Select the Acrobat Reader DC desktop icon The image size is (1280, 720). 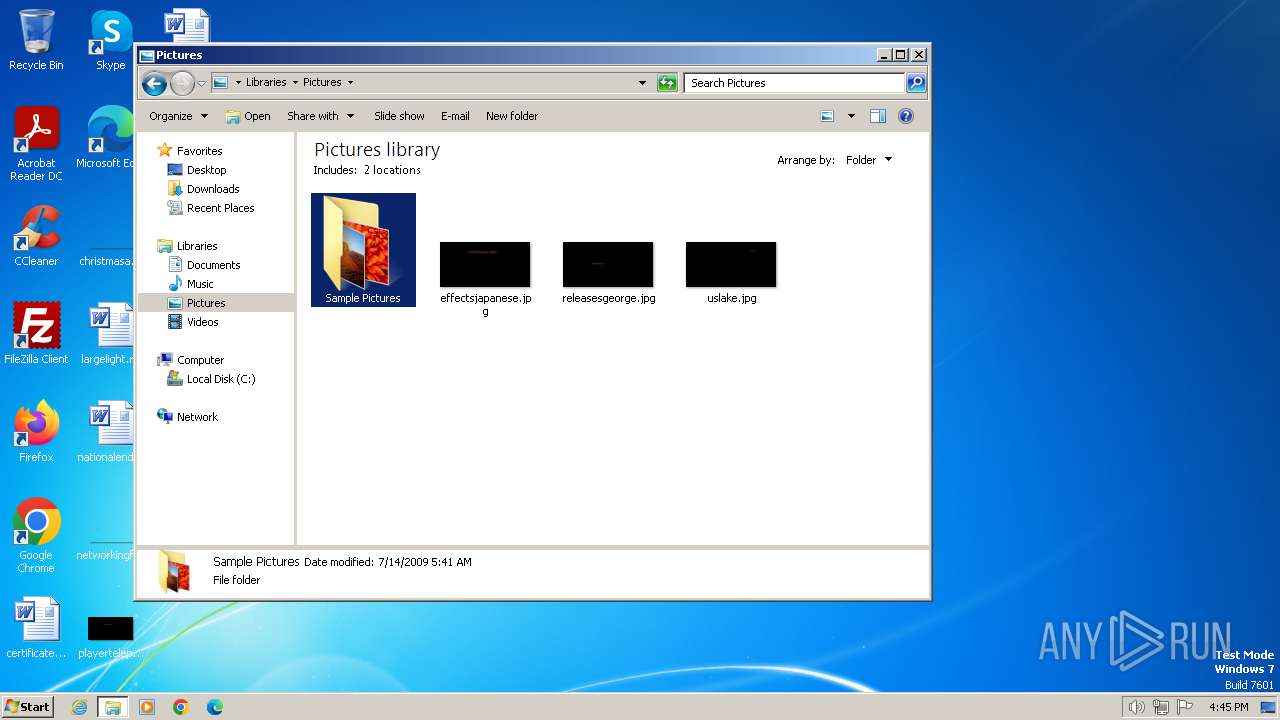pyautogui.click(x=36, y=144)
